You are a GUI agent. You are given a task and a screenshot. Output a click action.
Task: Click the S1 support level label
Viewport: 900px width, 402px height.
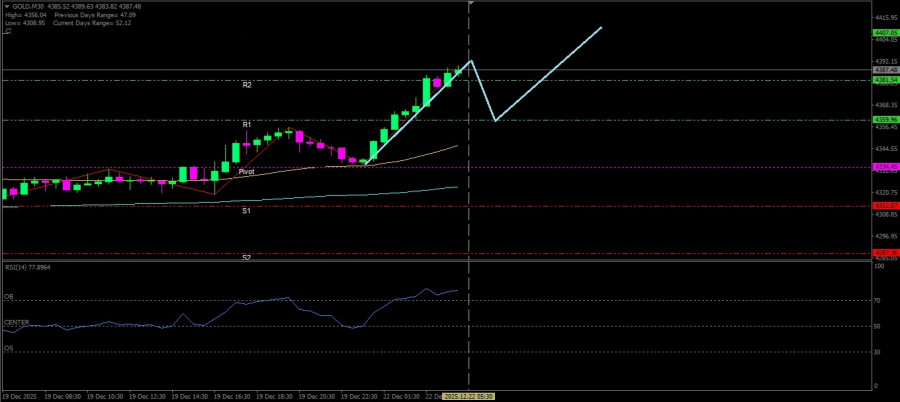coord(246,211)
